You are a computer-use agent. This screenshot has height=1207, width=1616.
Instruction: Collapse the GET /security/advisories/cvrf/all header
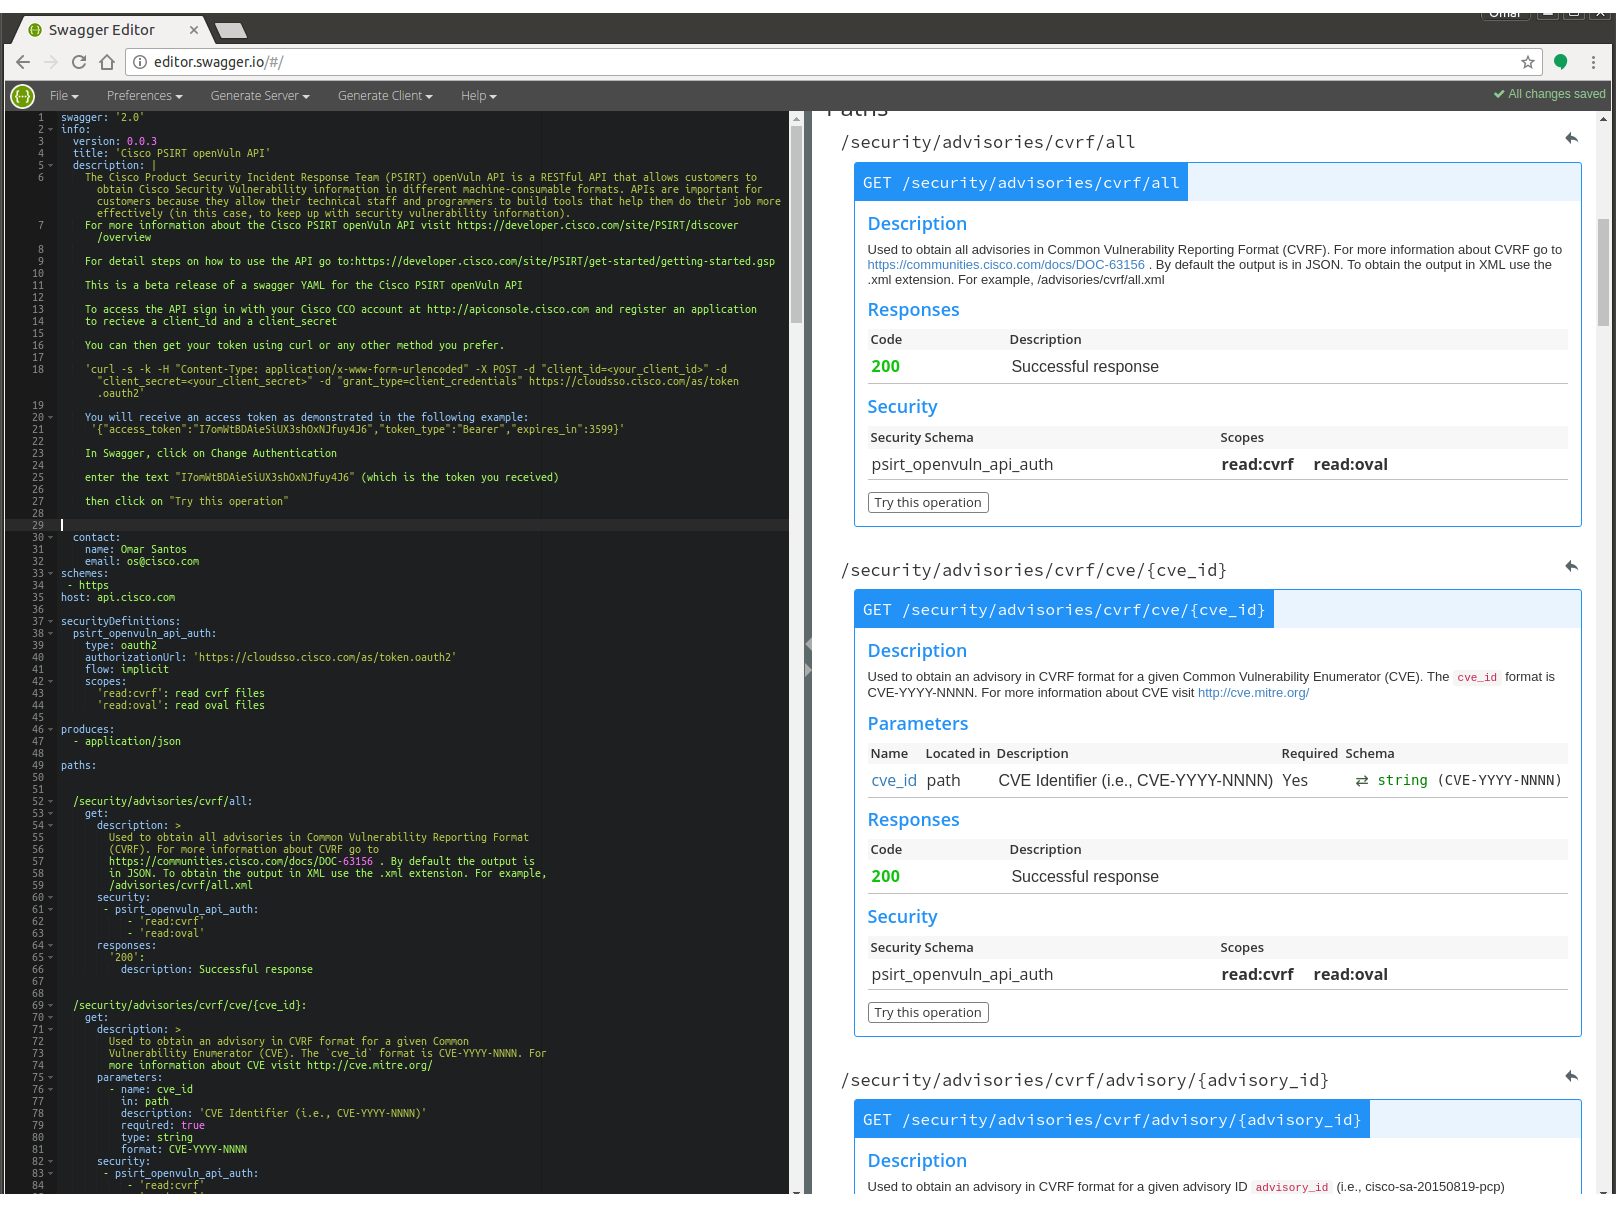(1020, 183)
